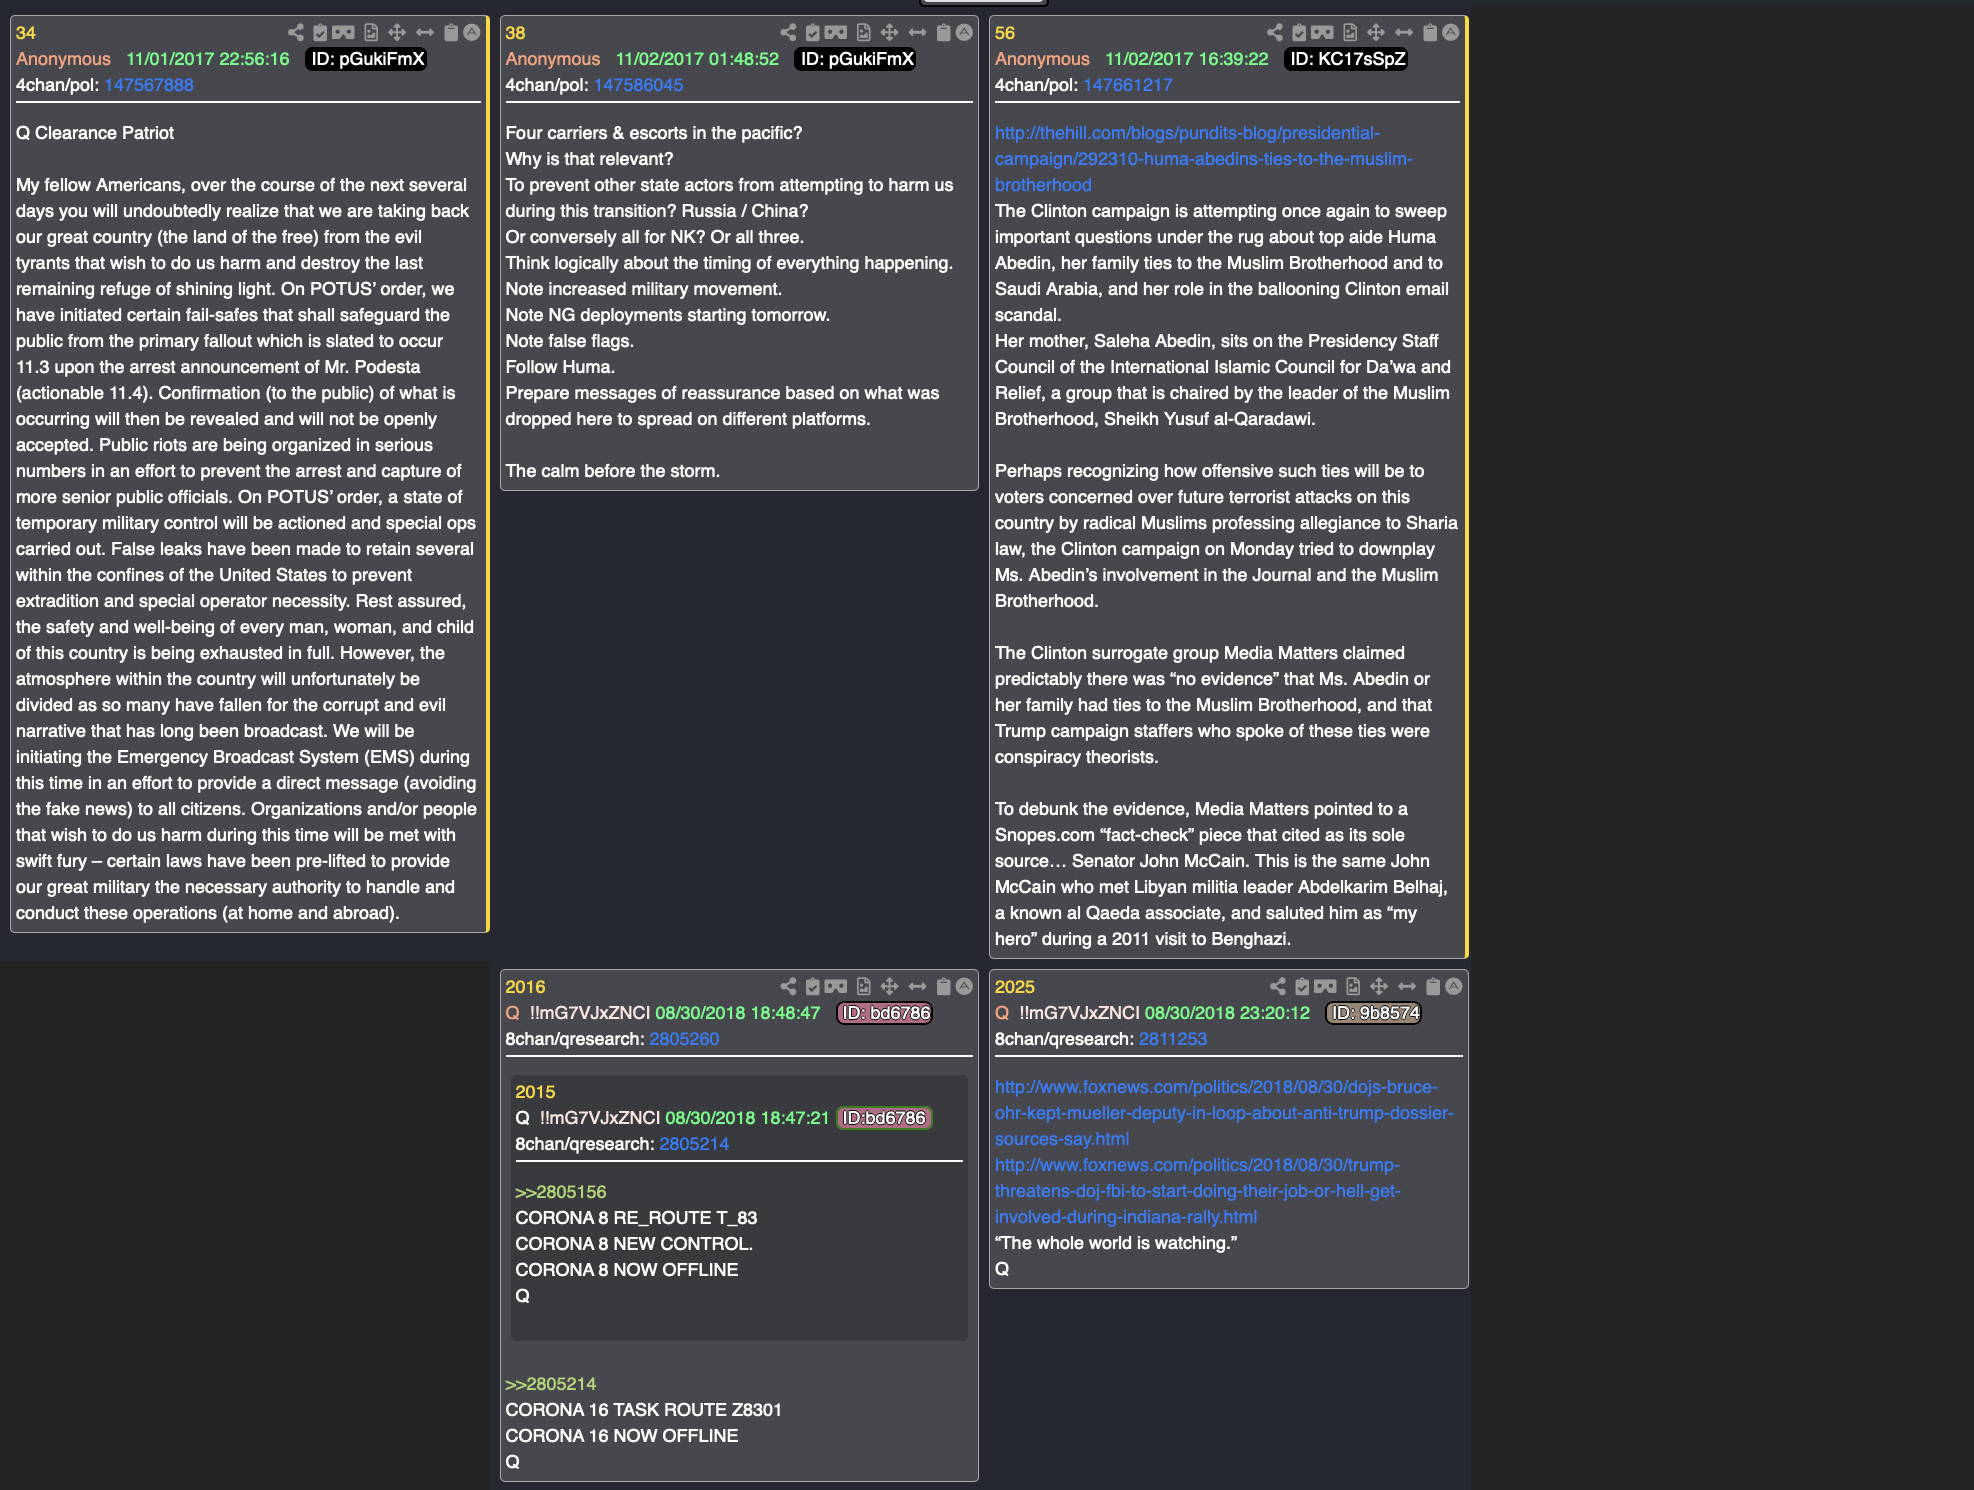Share post 38 via the share icon
Image resolution: width=1974 pixels, height=1490 pixels.
[788, 33]
